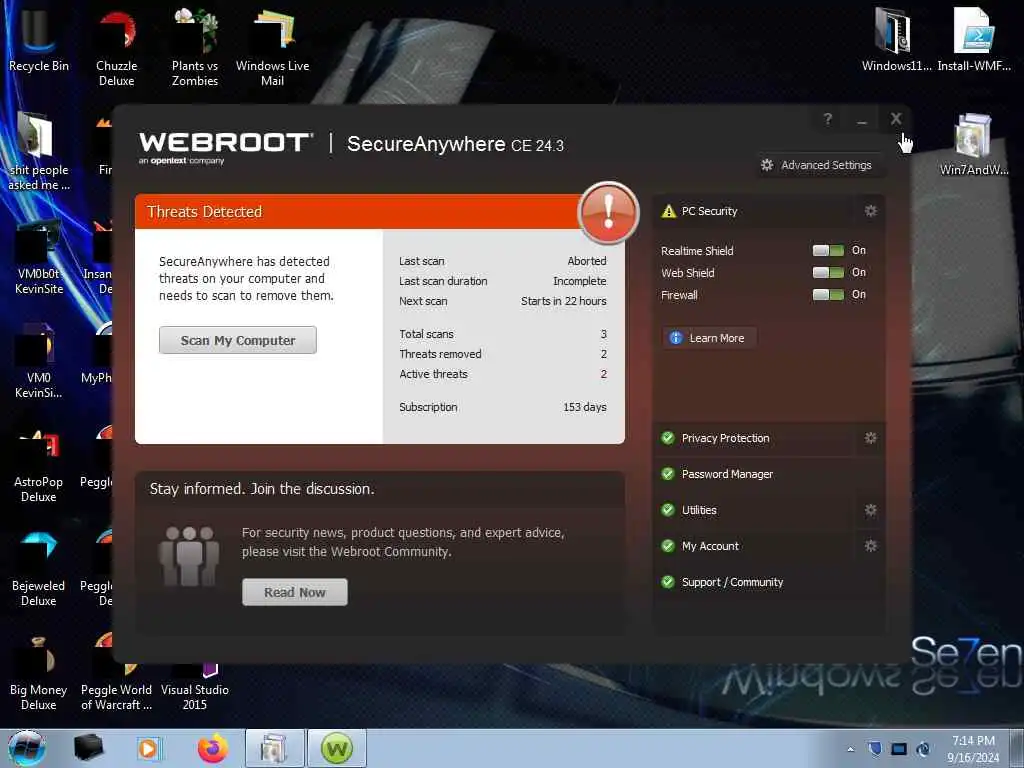This screenshot has height=768, width=1024.
Task: Click the red threat alert exclamation icon
Action: pyautogui.click(x=608, y=213)
